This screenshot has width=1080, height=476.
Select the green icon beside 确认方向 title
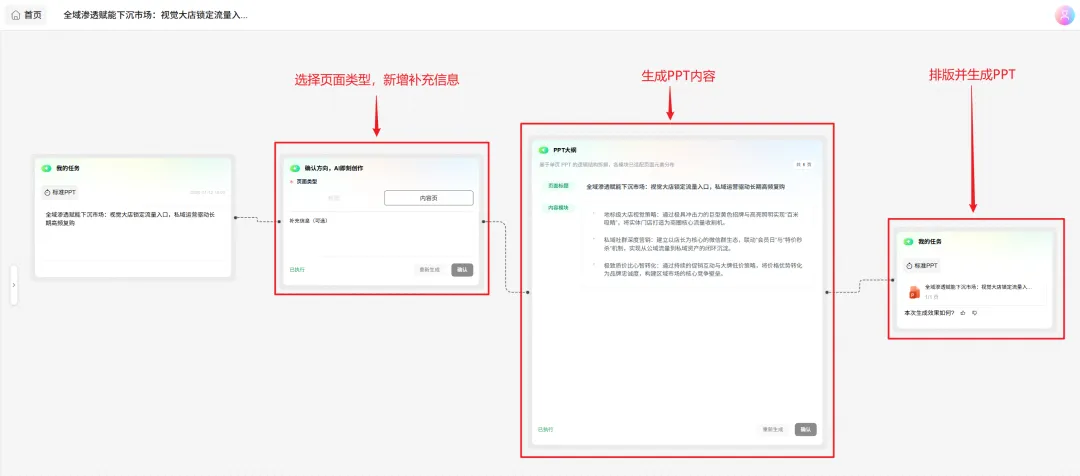(295, 168)
